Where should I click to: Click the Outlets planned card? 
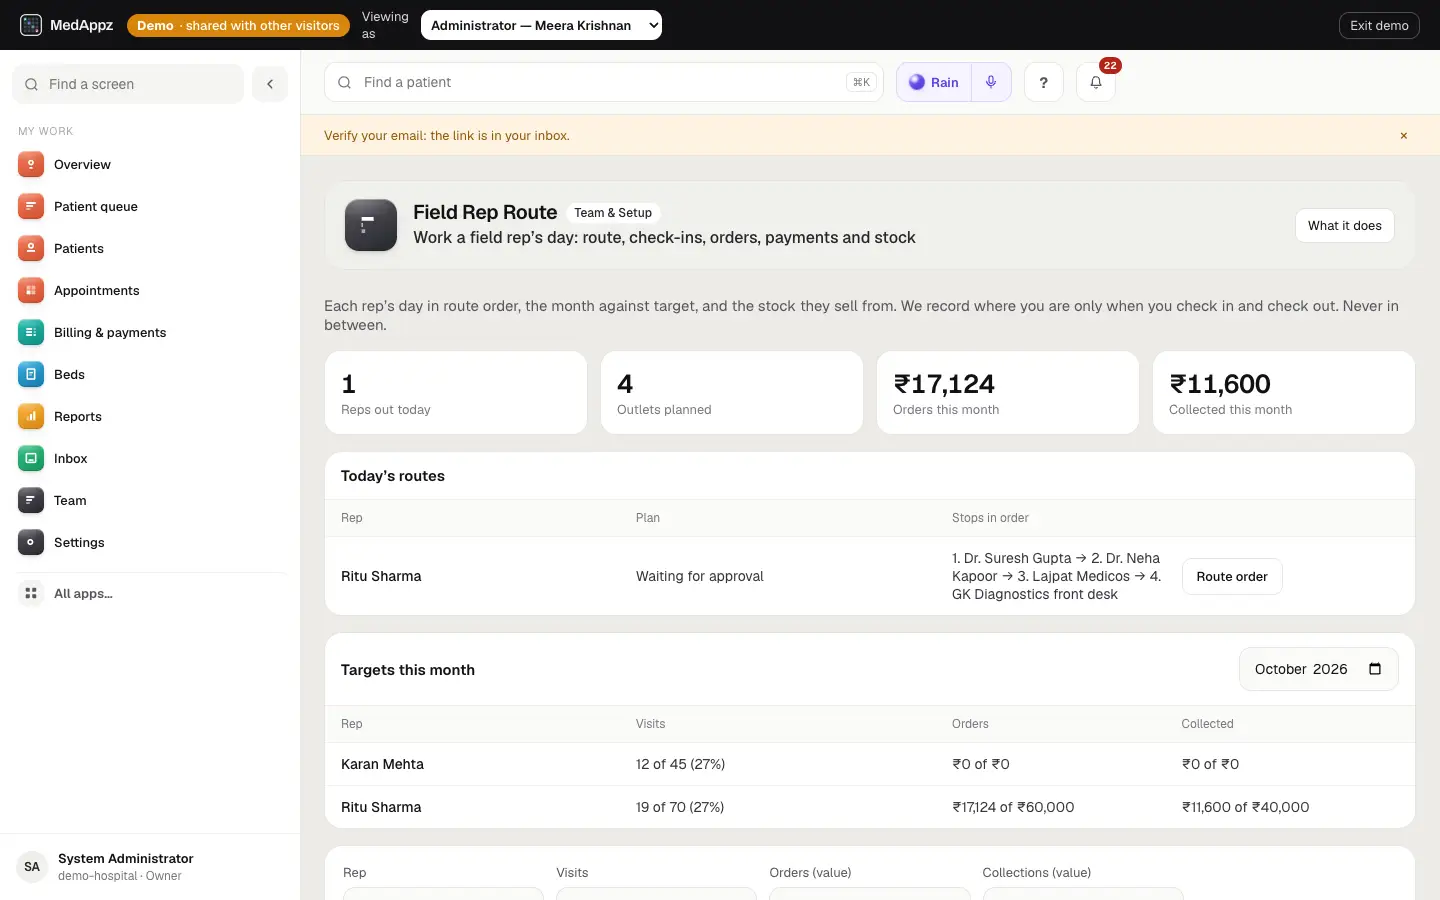tap(732, 392)
